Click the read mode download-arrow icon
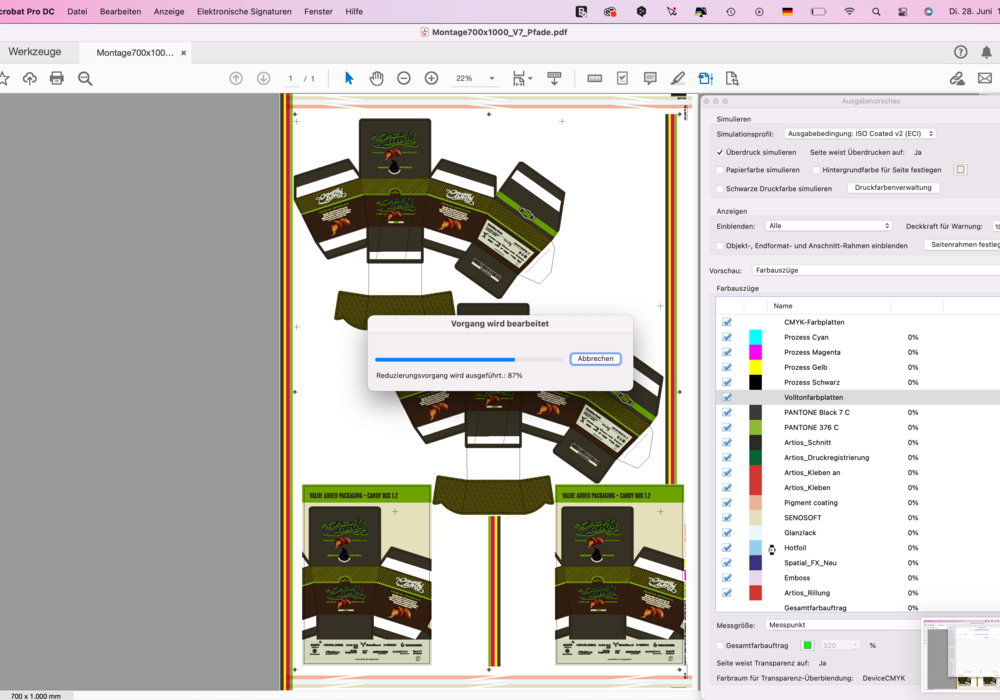This screenshot has height=700, width=1000. click(x=554, y=78)
